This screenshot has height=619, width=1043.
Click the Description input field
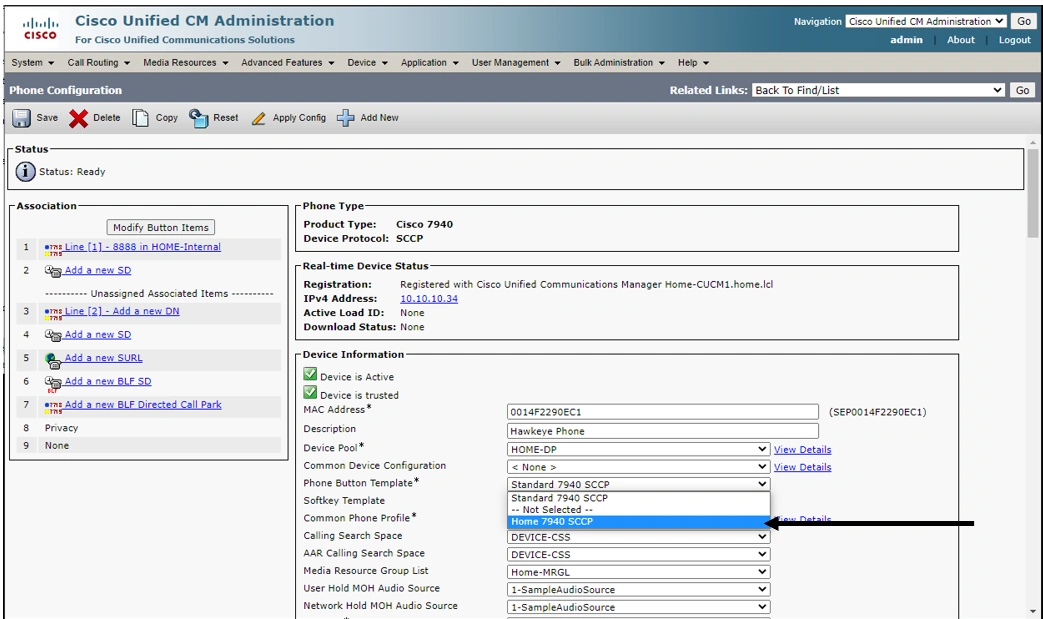pos(662,431)
